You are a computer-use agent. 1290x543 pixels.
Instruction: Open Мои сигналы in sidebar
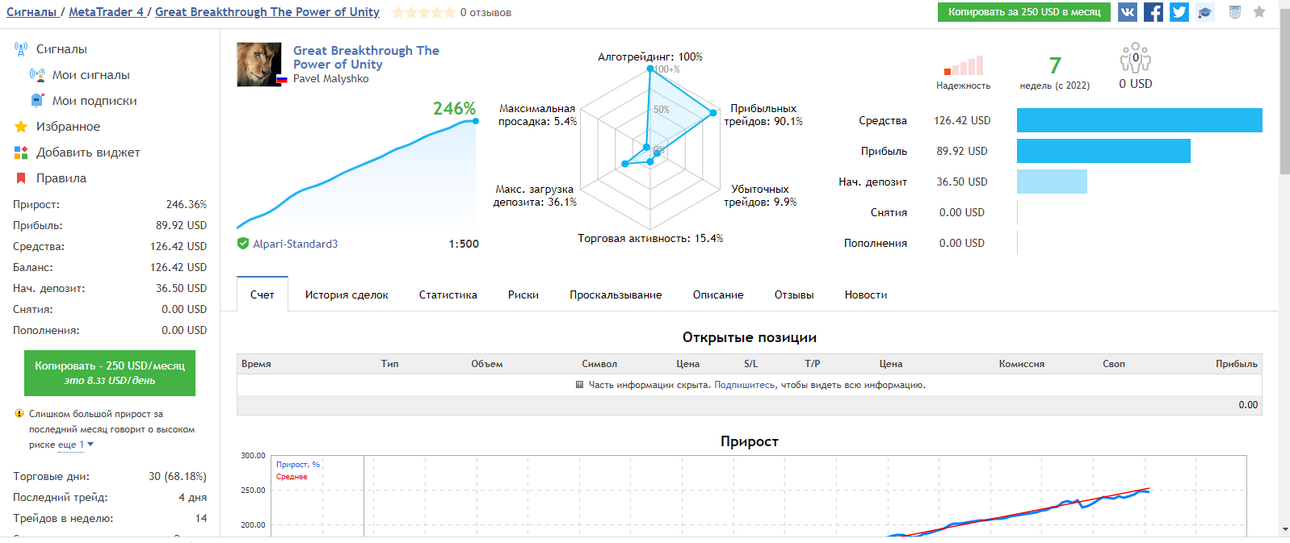click(x=91, y=75)
